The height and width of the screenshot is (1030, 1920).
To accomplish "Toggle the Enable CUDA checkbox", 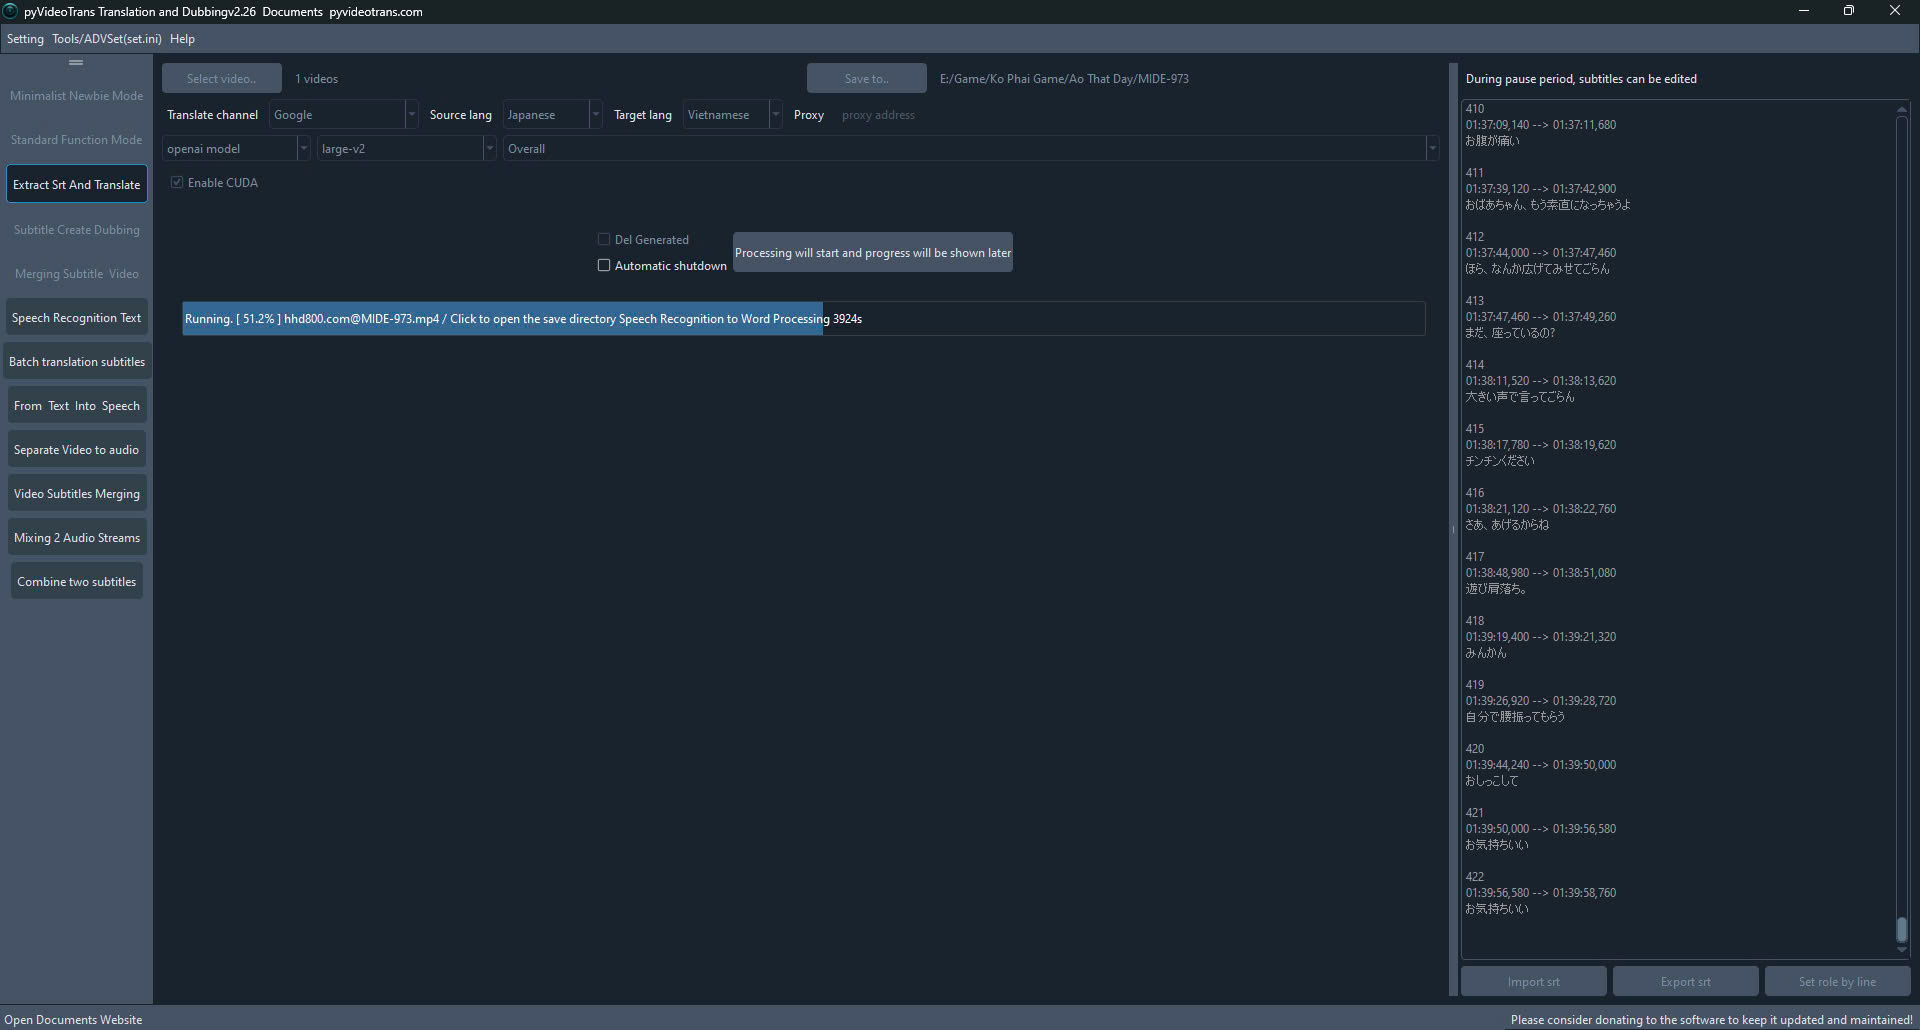I will (x=177, y=183).
